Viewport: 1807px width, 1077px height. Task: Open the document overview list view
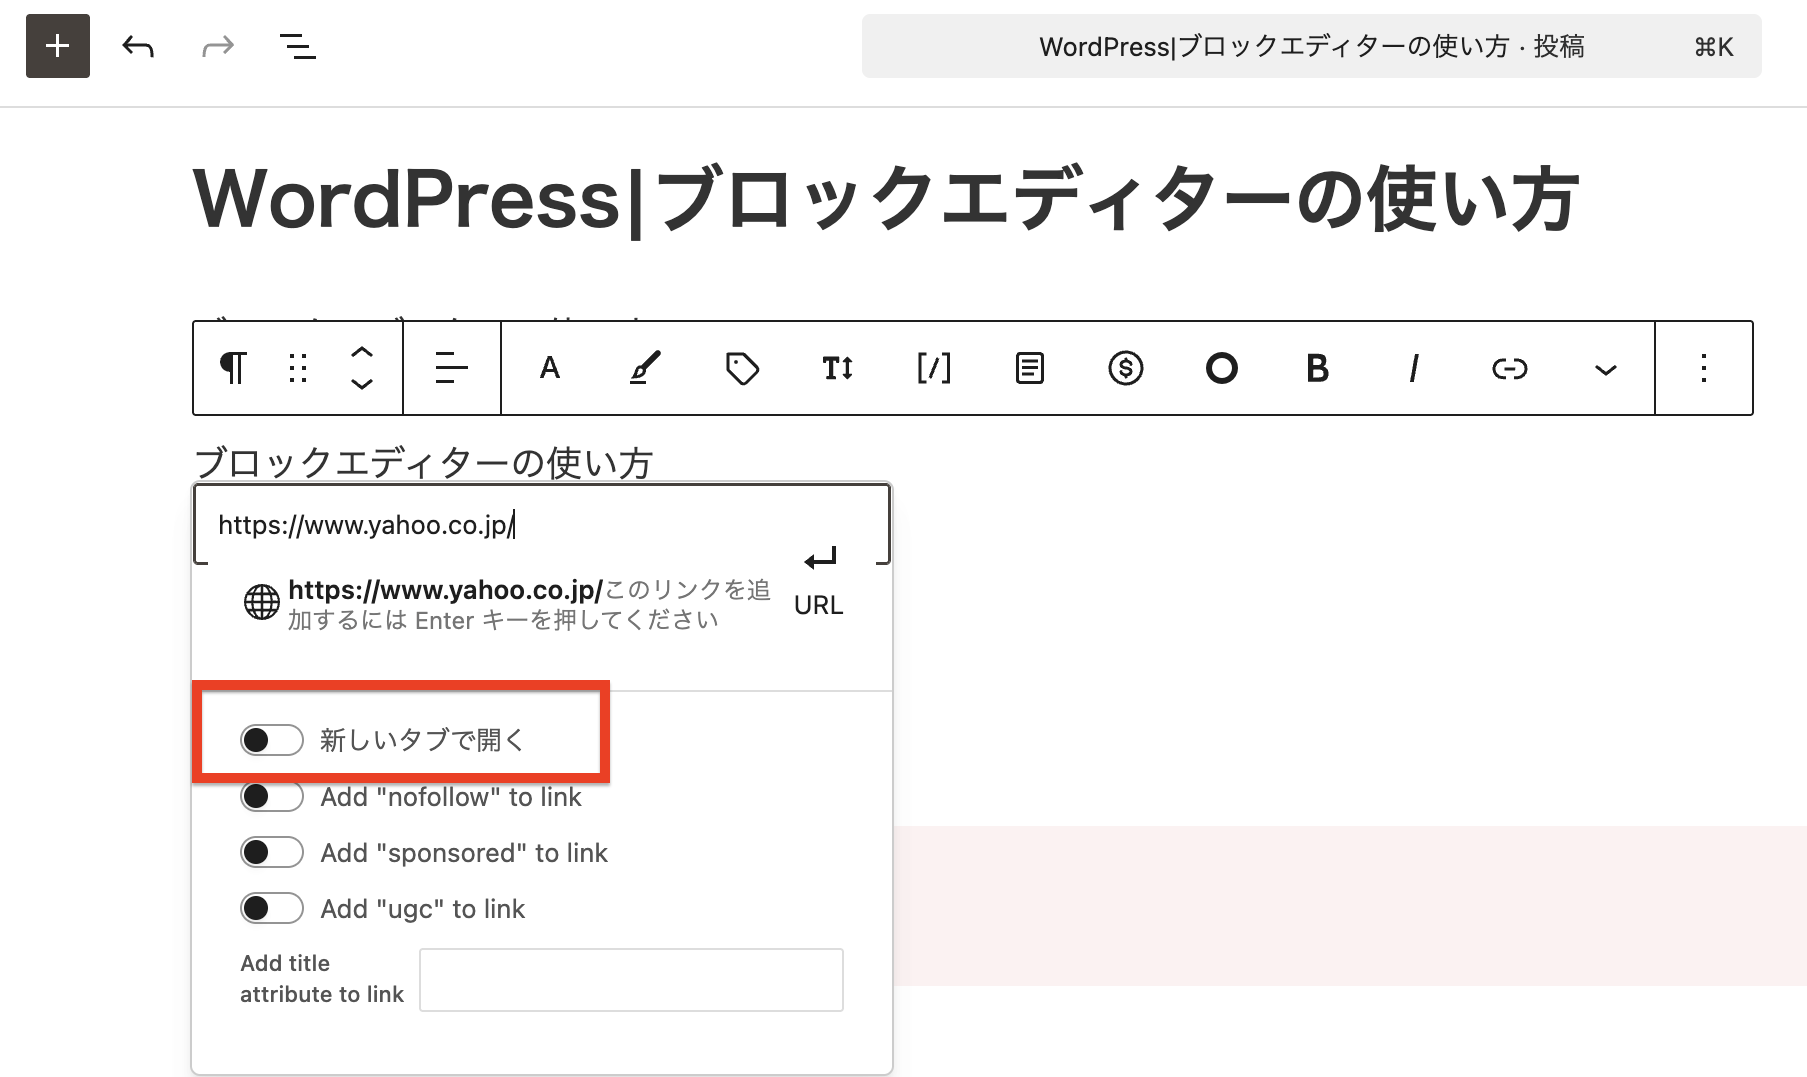297,46
